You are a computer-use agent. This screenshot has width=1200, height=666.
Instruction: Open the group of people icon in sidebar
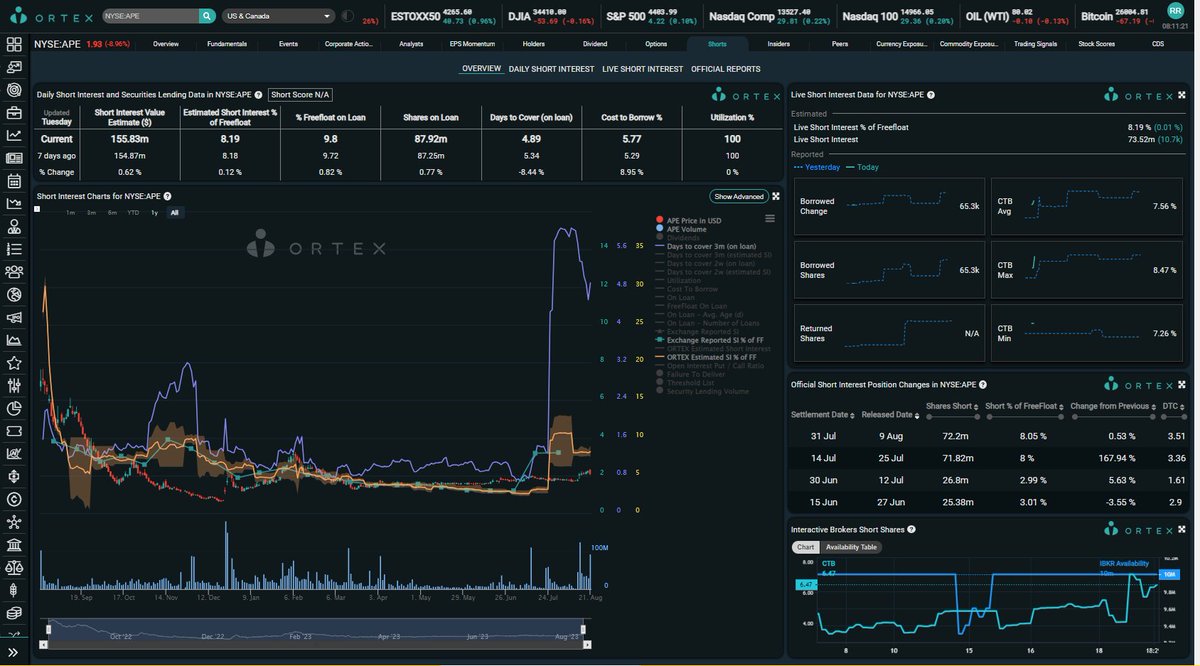point(14,272)
